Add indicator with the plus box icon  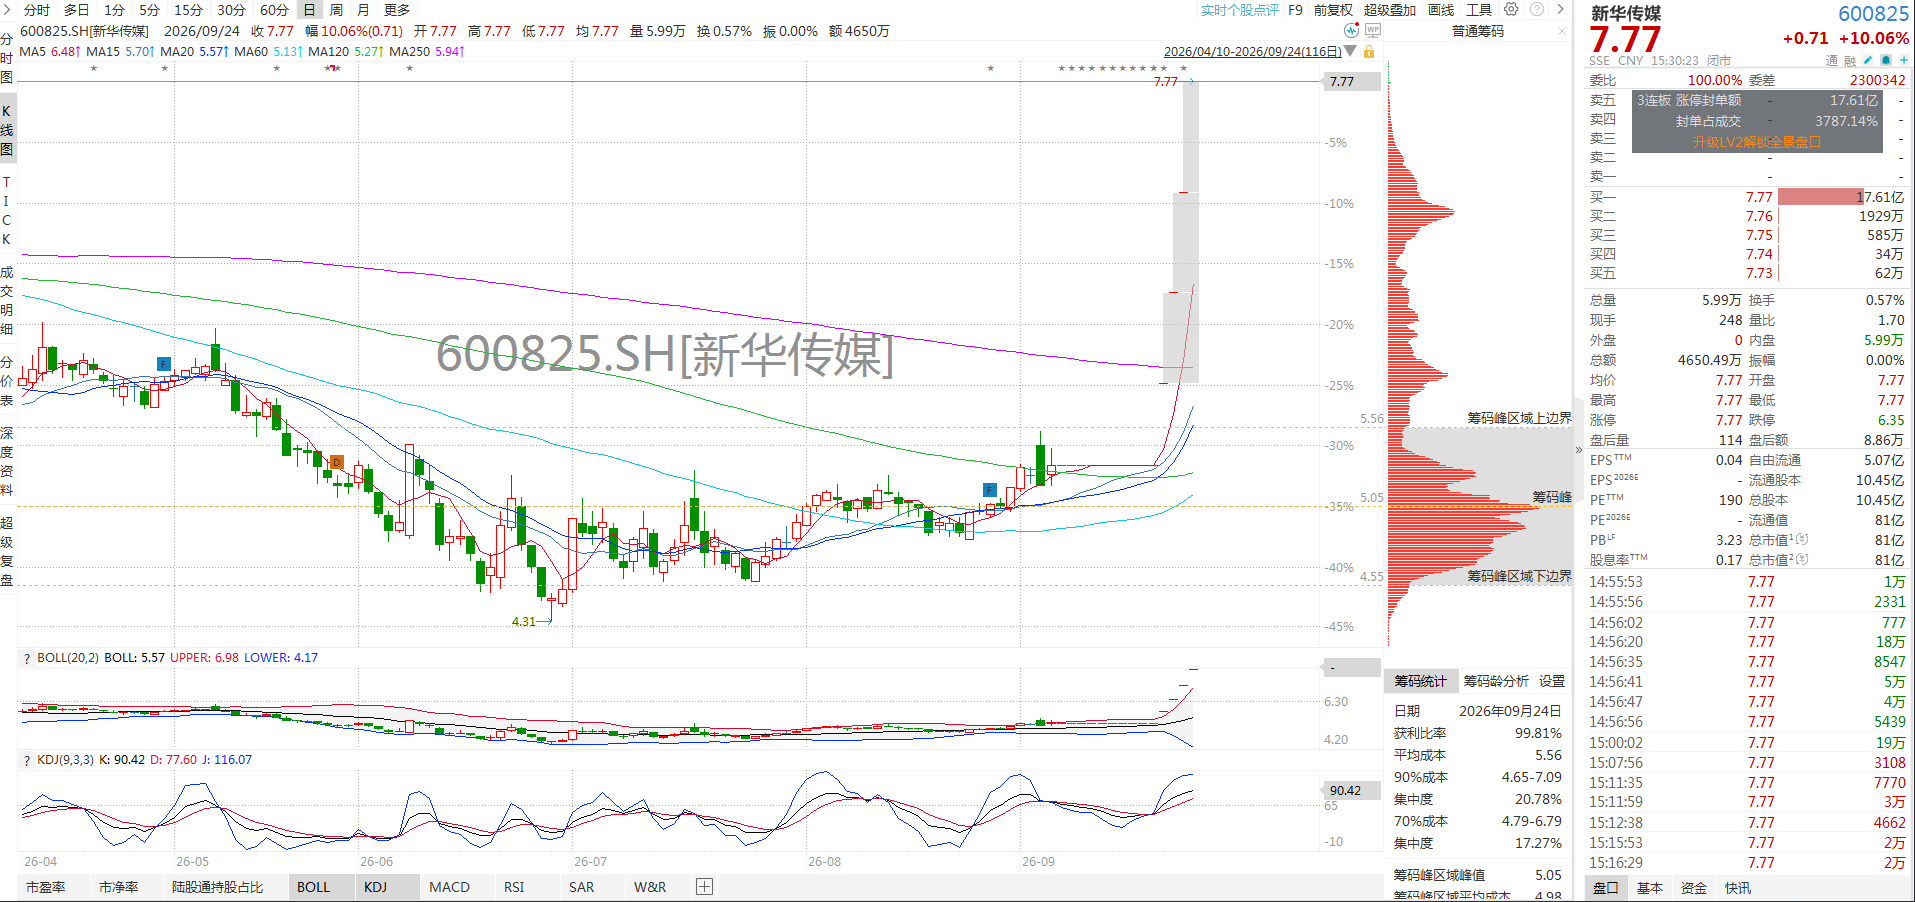705,887
